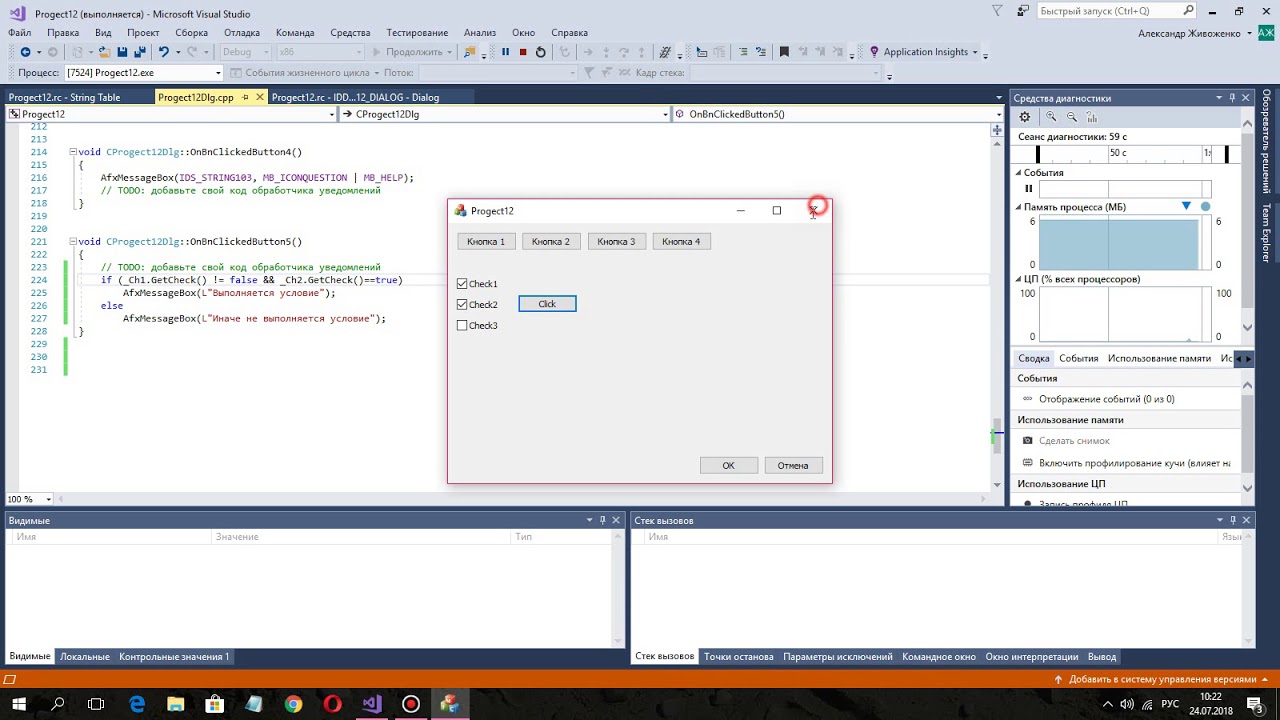Close the Progect12Dlg.cpp tab

pyautogui.click(x=260, y=97)
